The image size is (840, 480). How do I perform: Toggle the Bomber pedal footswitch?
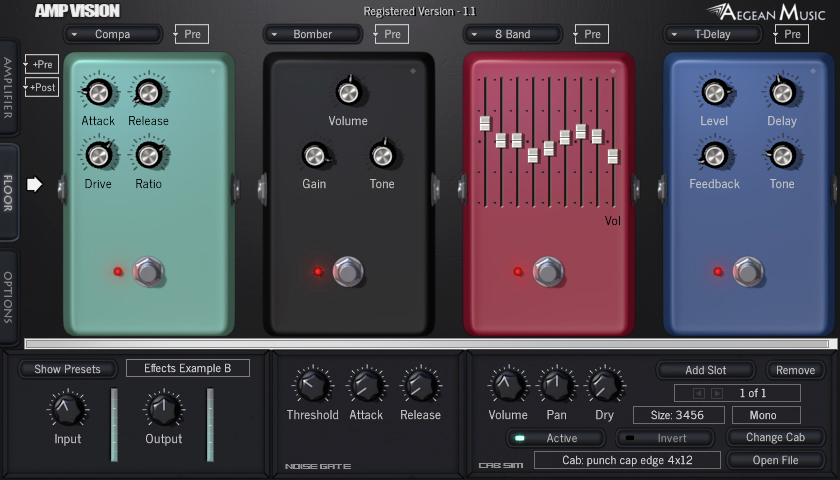[x=348, y=272]
